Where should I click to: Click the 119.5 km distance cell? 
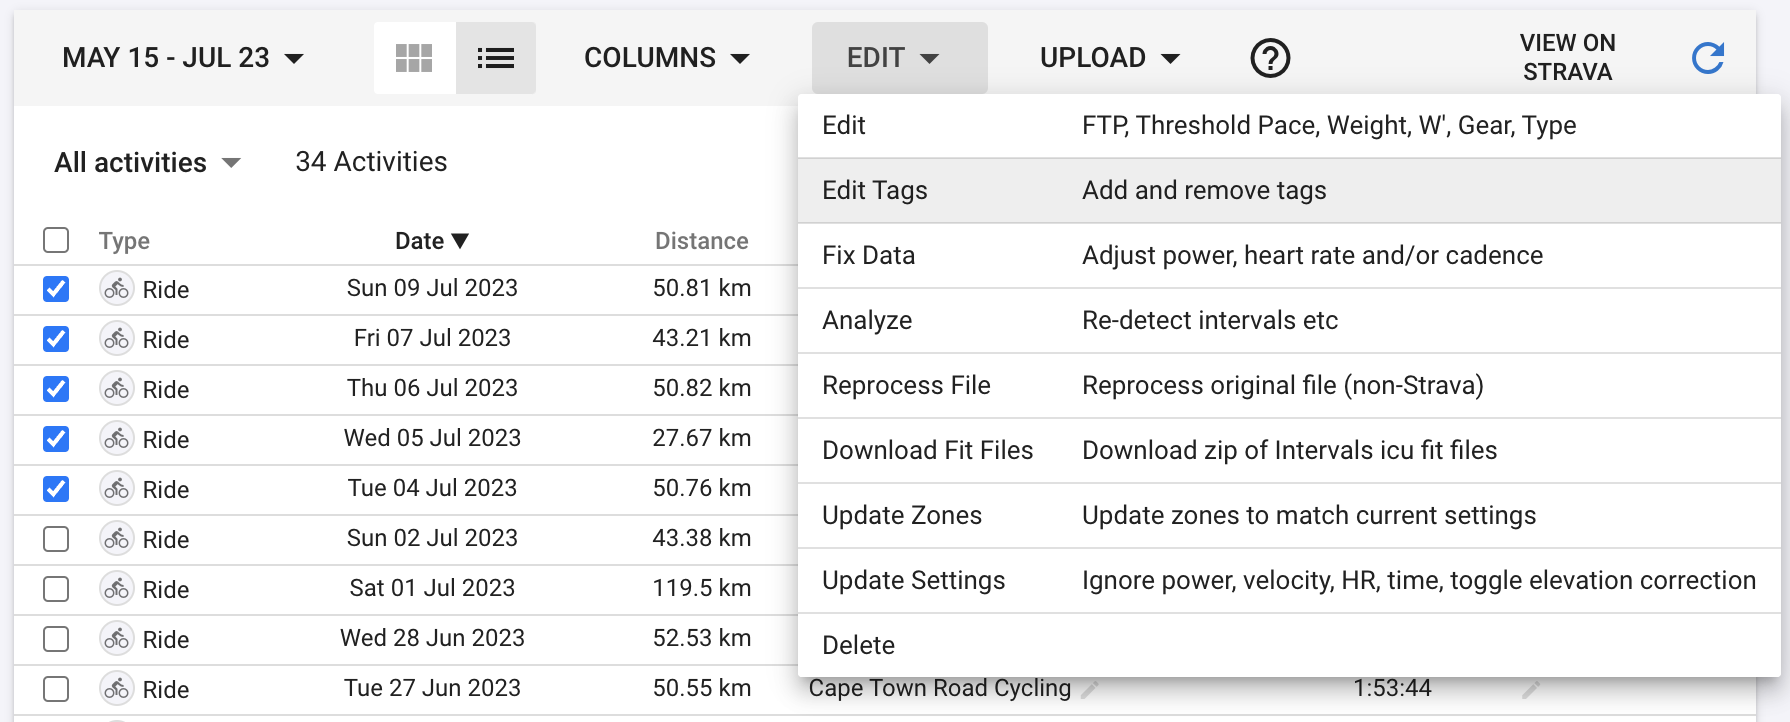701,588
